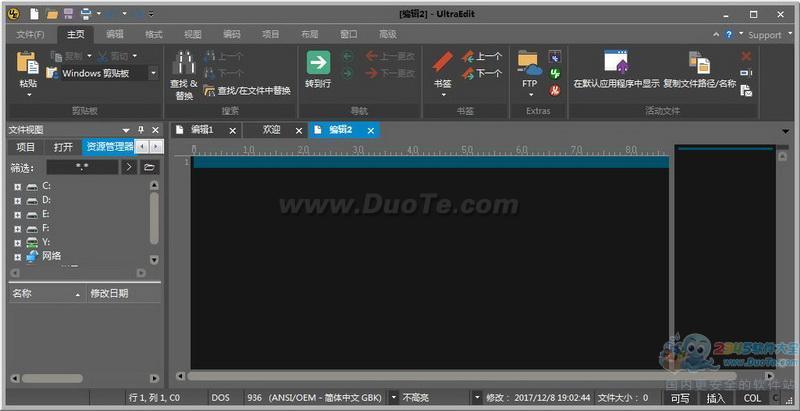Open the FTP cloud folder icon
The width and height of the screenshot is (800, 411).
coord(530,63)
